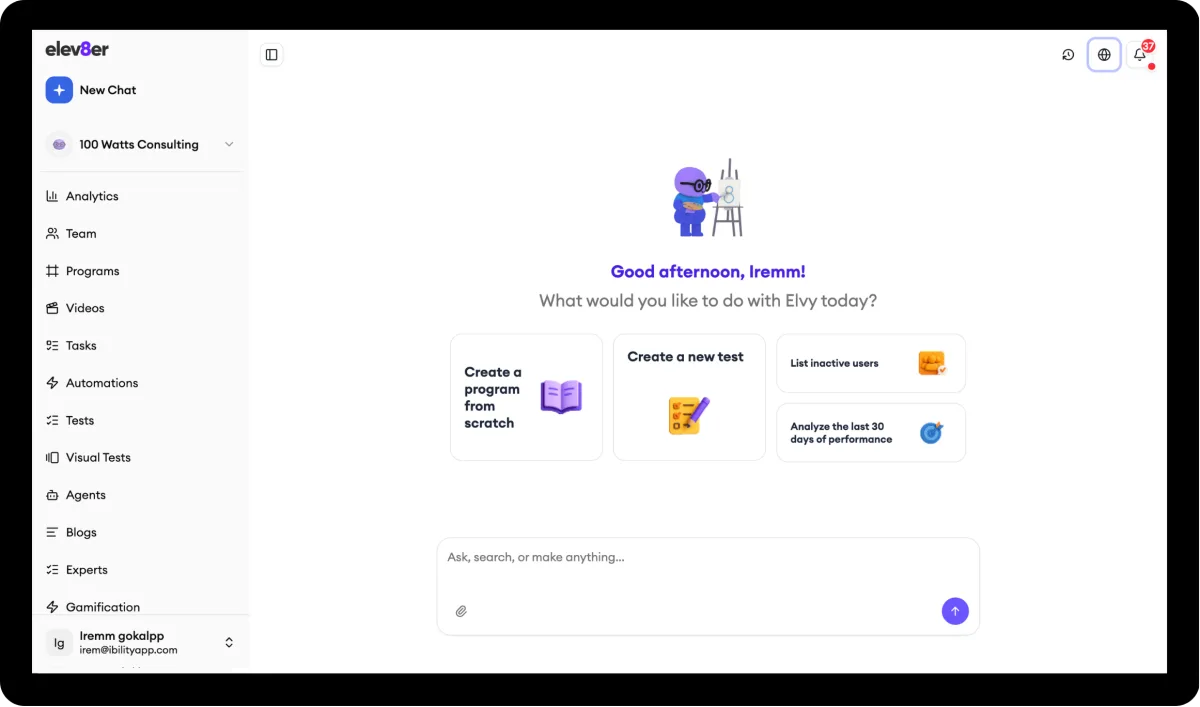Click the Blogs lines icon

pos(52,532)
